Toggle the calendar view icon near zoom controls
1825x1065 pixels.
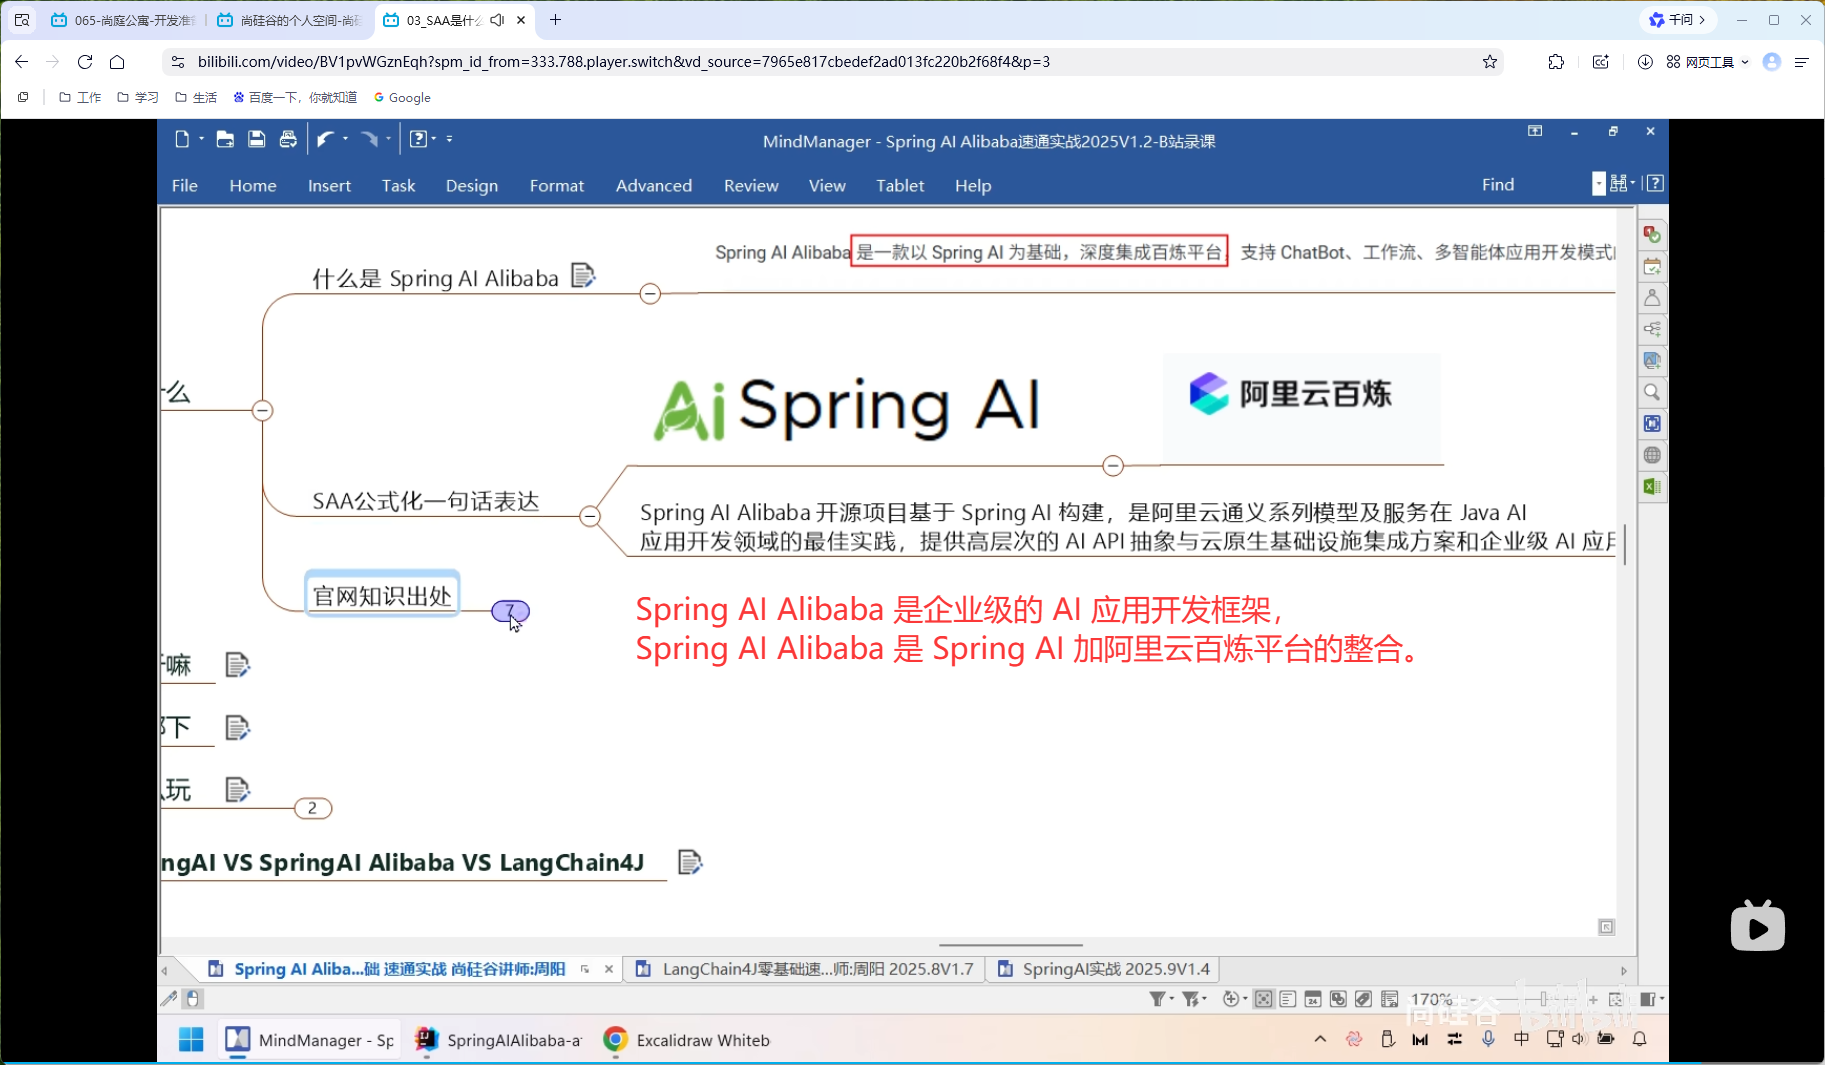[x=1312, y=999]
